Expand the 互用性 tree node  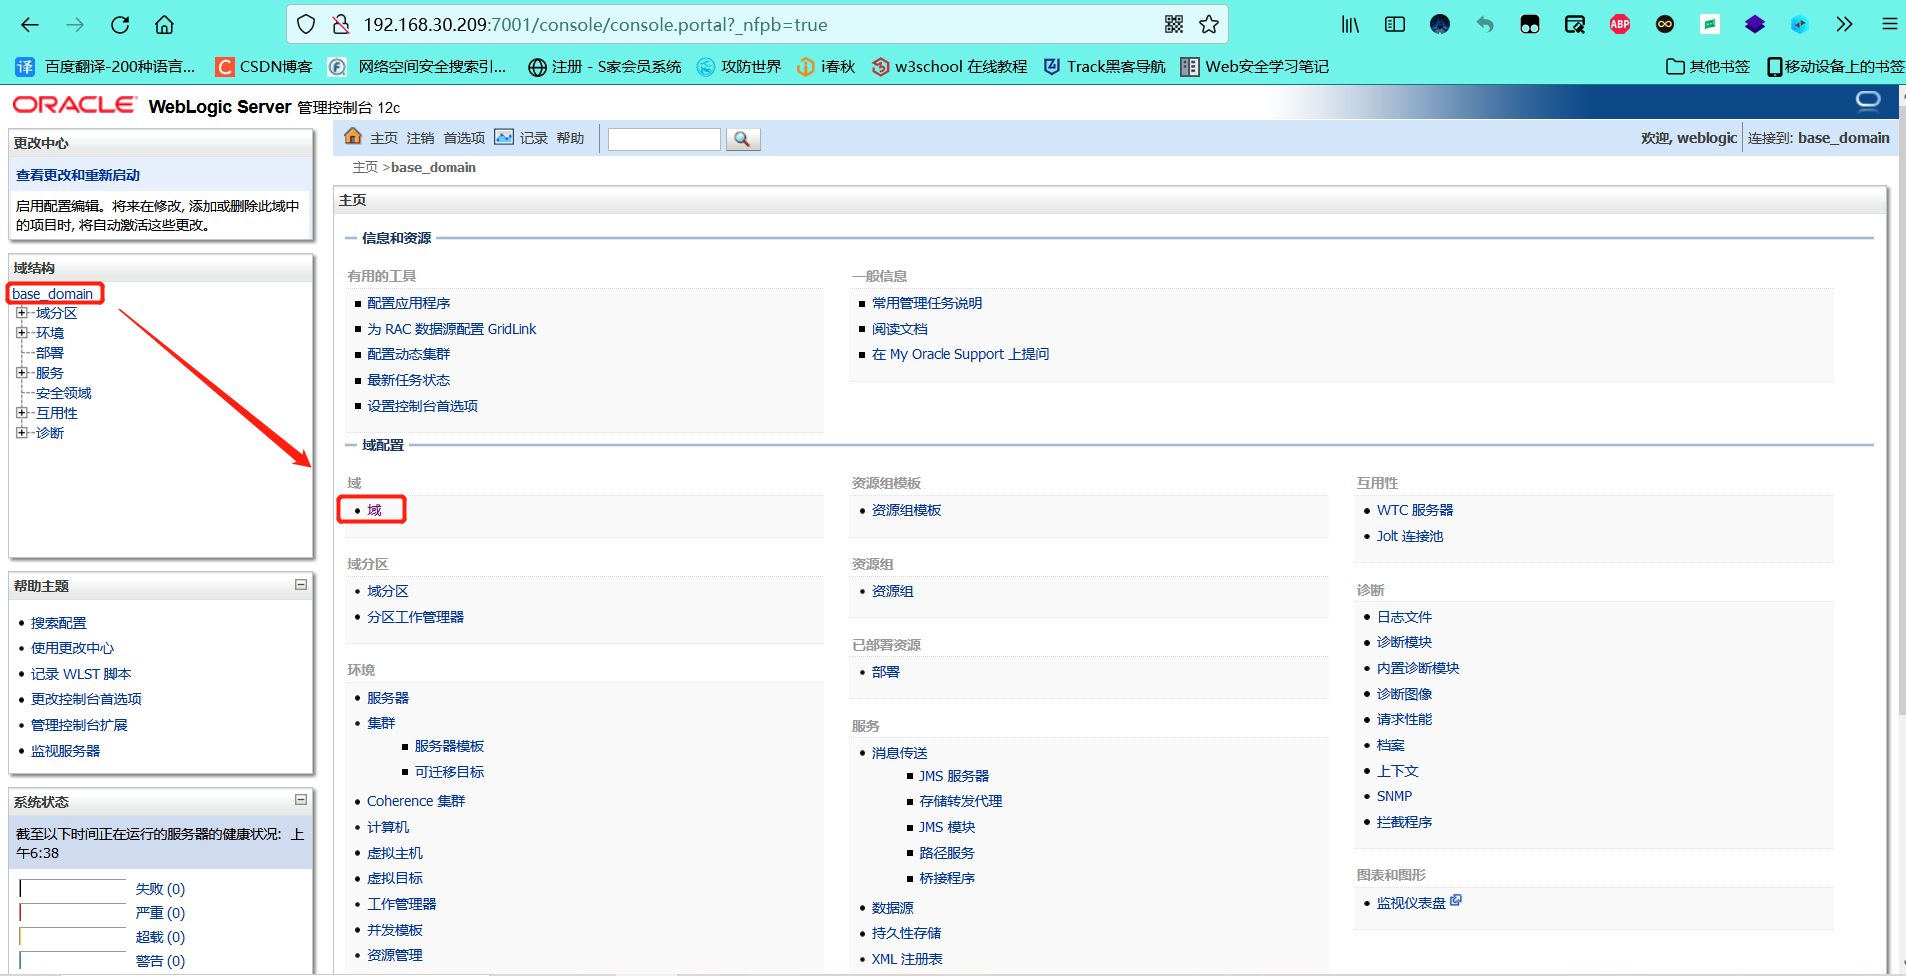(22, 413)
